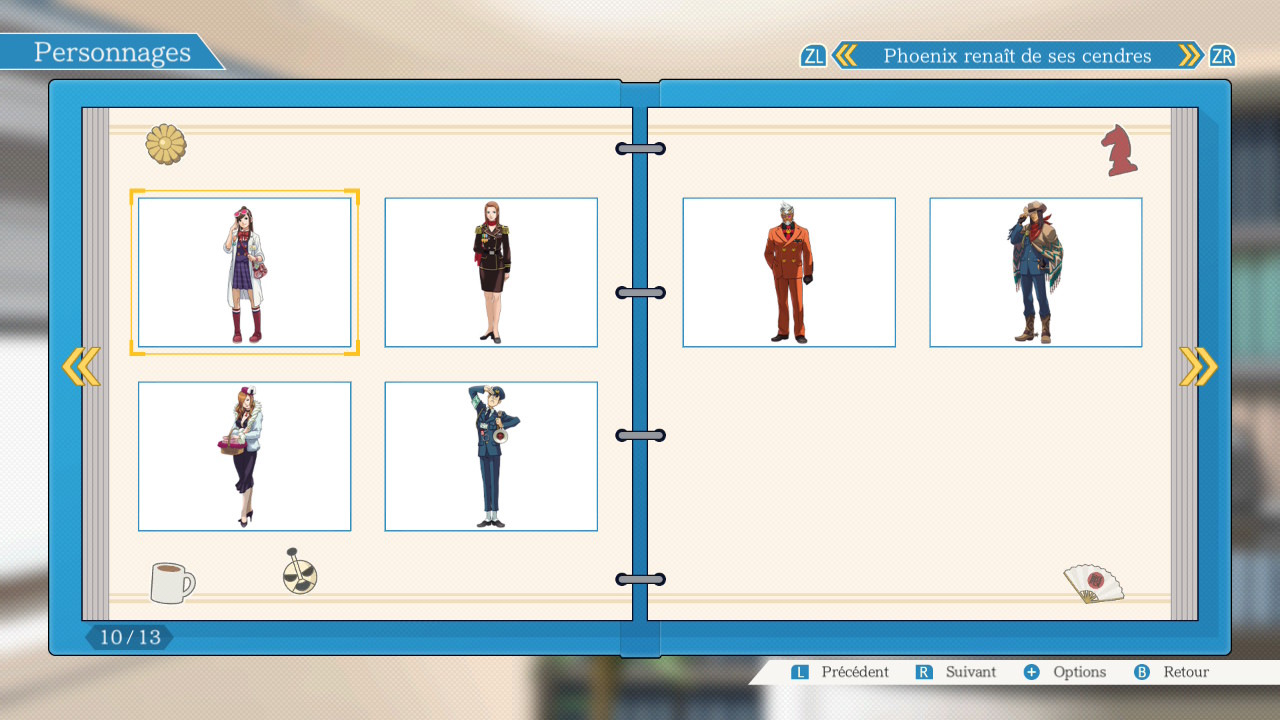Open the saluting police officer character card

click(x=491, y=456)
